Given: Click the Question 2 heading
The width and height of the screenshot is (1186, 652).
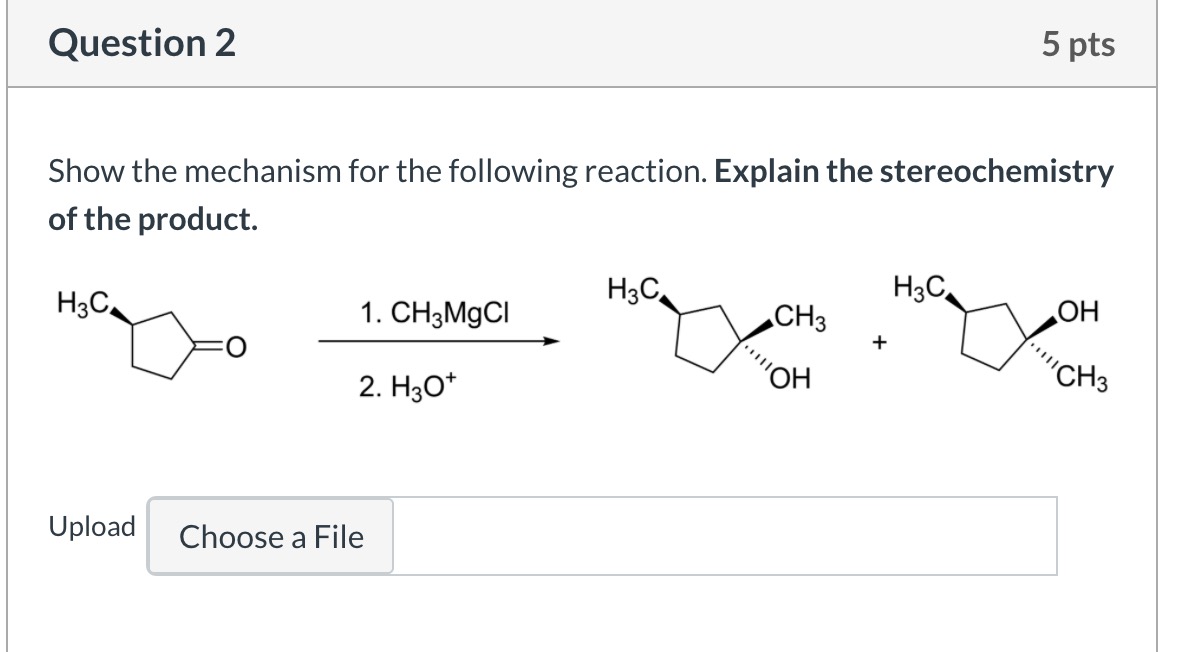Looking at the screenshot, I should (x=143, y=43).
